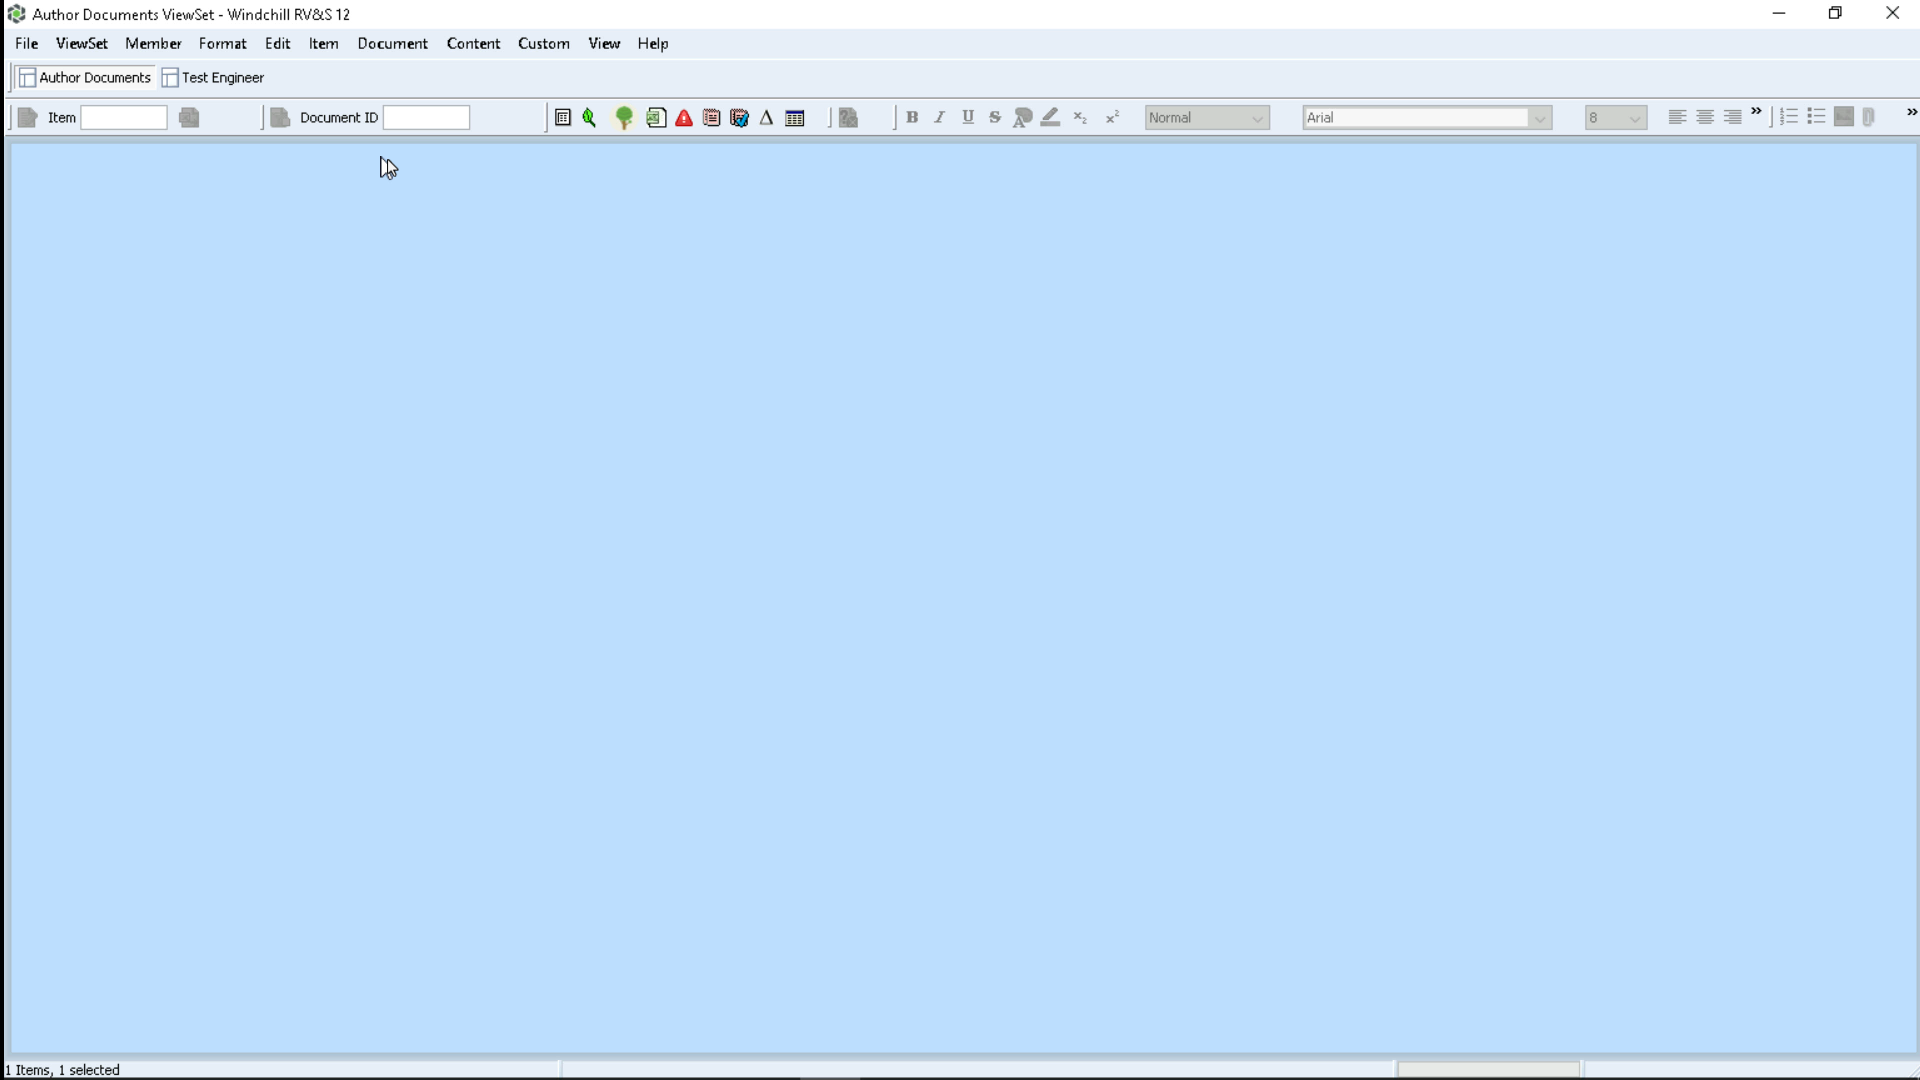The image size is (1920, 1080).
Task: Click the red notepad icon
Action: [711, 118]
